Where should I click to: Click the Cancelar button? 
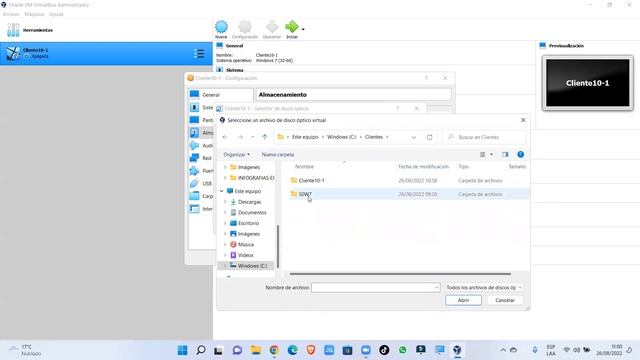(505, 300)
